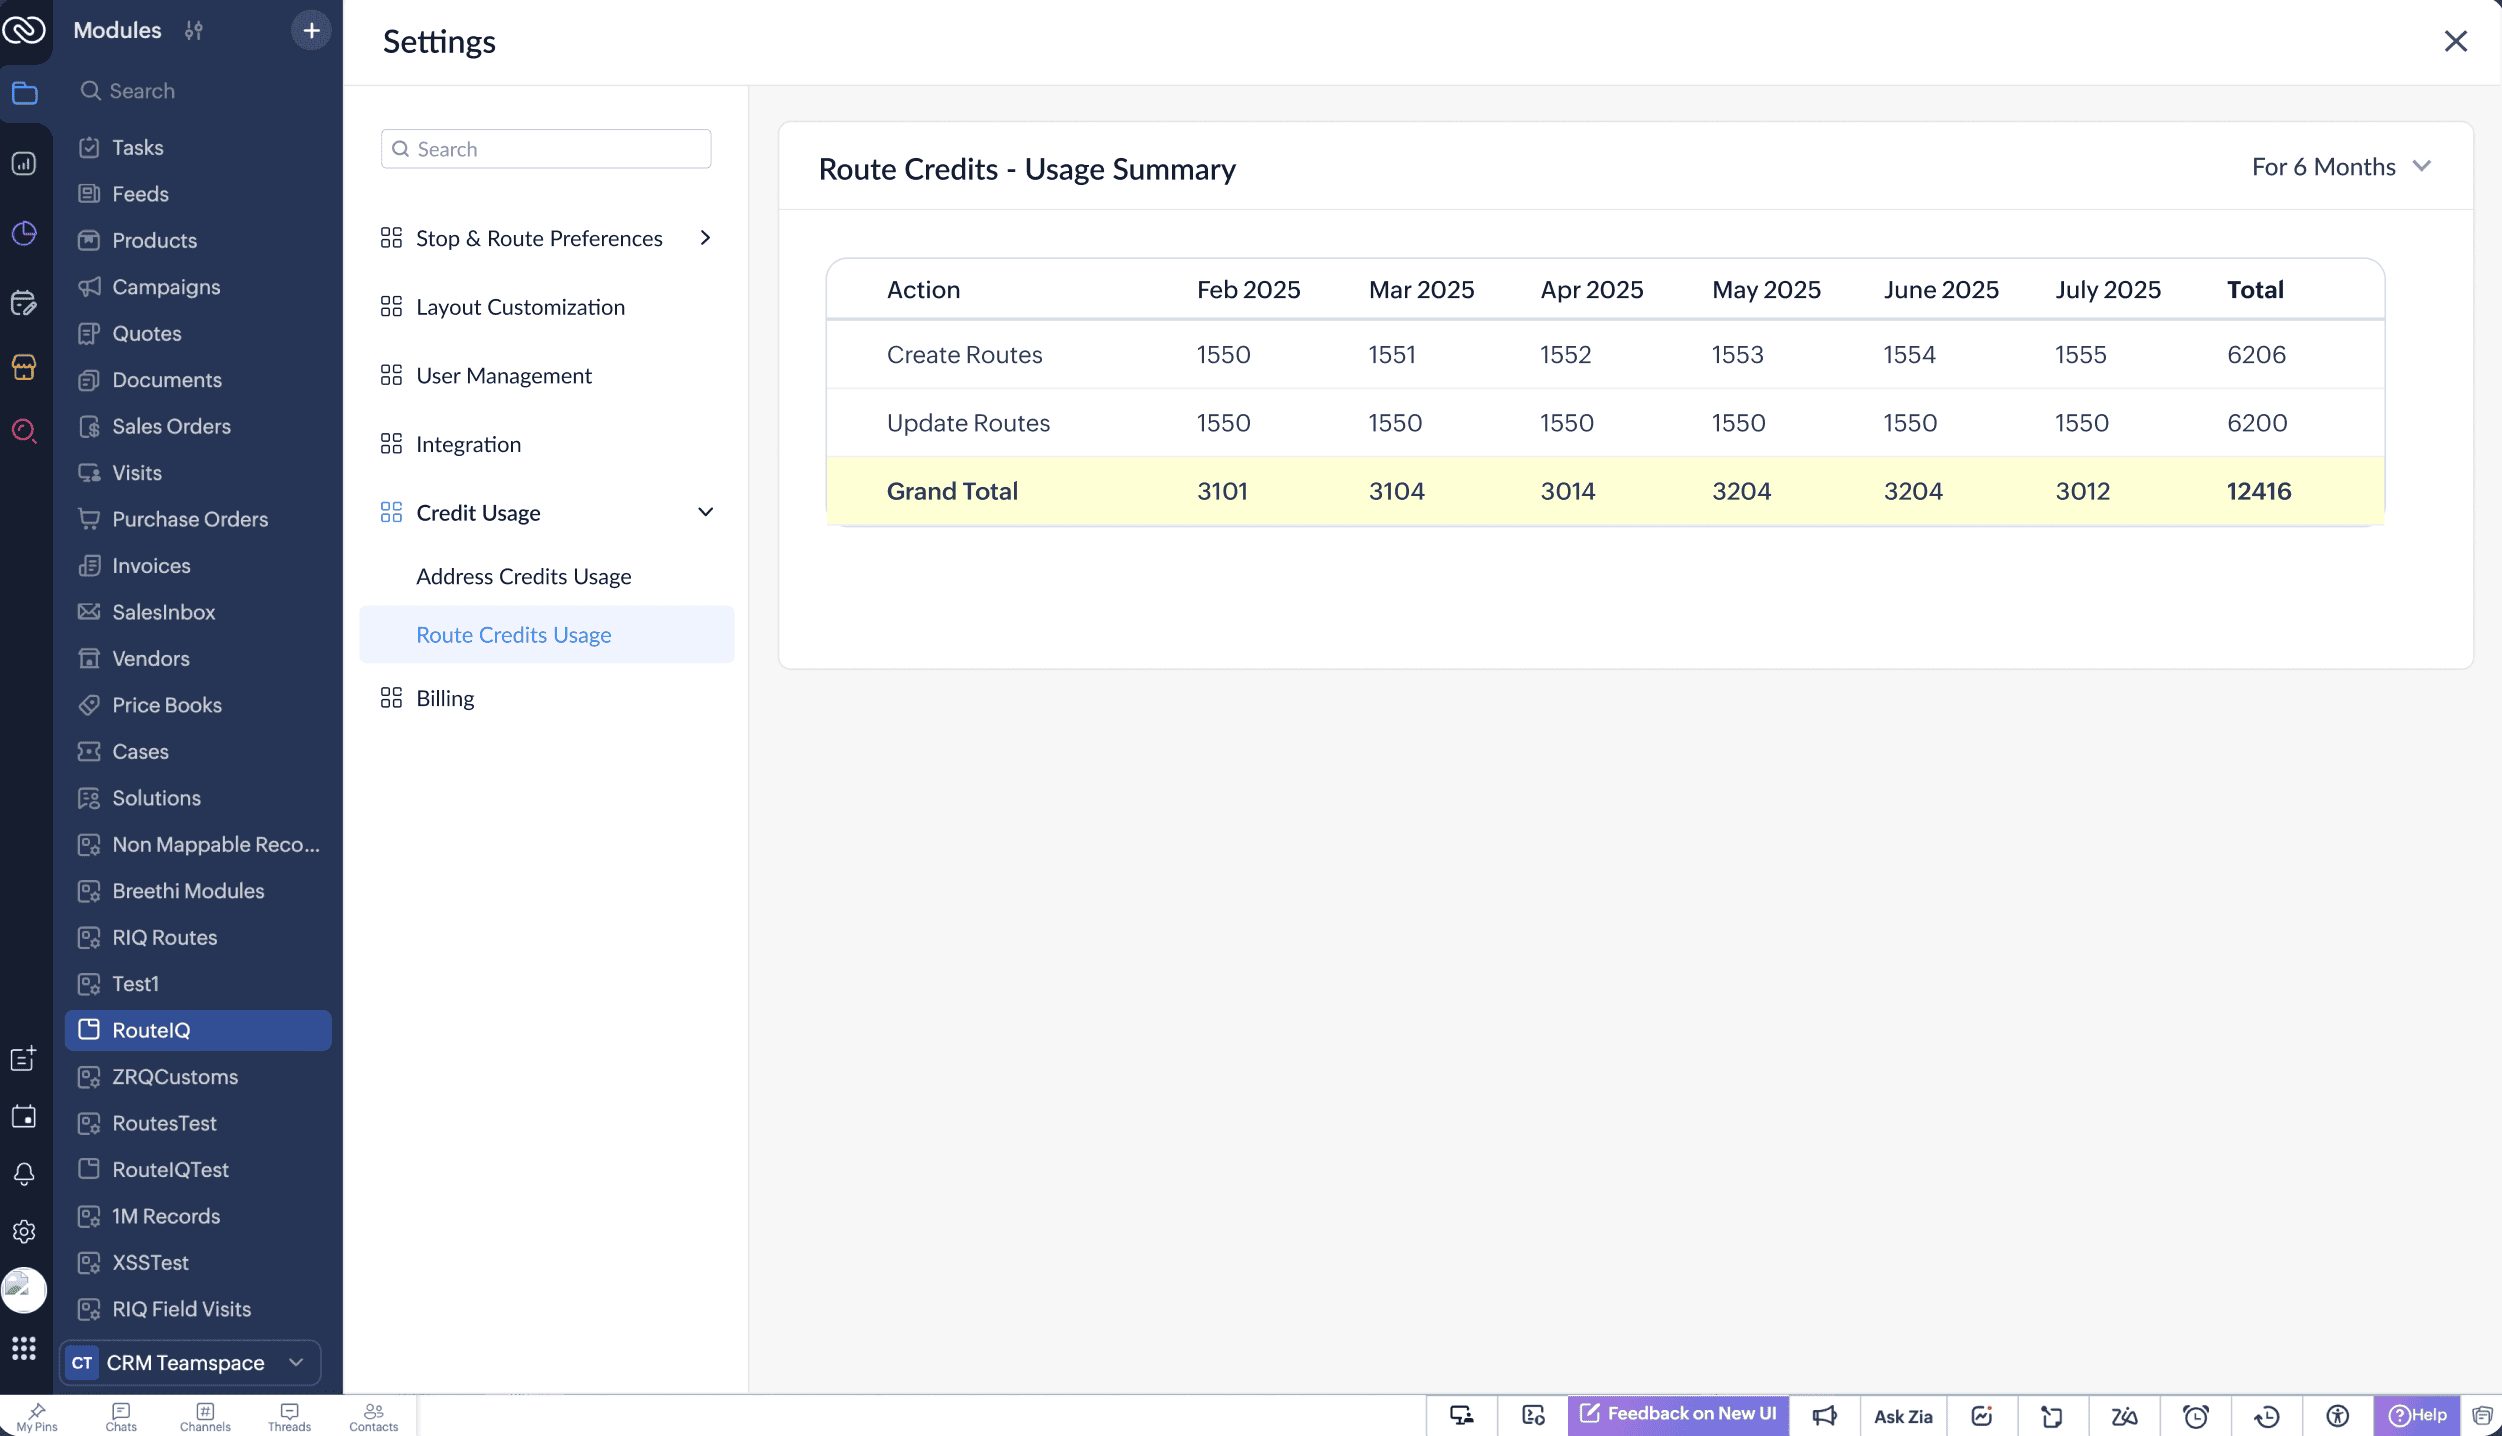
Task: Open Billing settings
Action: (445, 698)
